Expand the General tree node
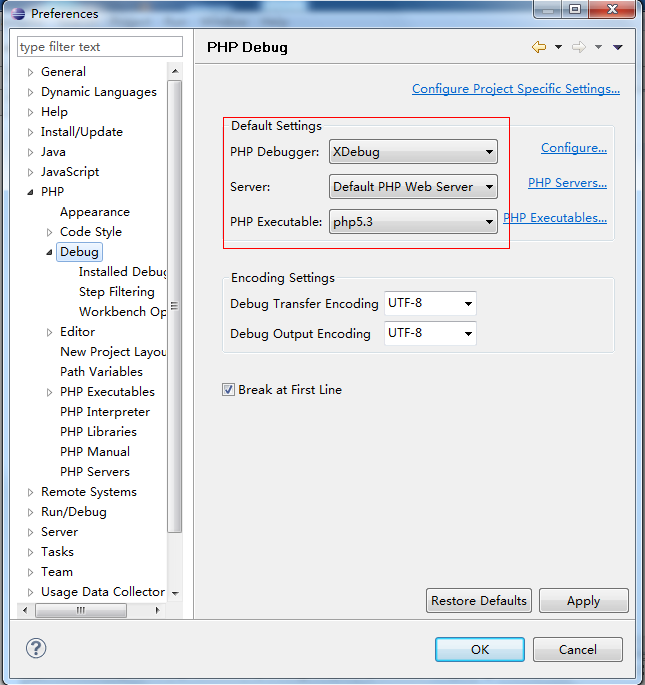This screenshot has height=685, width=645. point(30,72)
